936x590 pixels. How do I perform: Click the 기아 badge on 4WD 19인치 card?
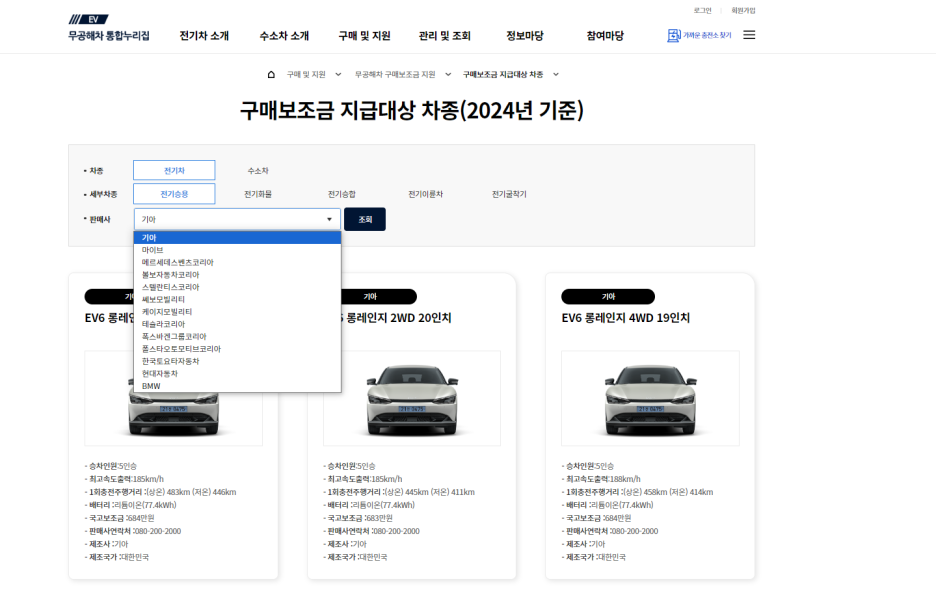pos(608,296)
